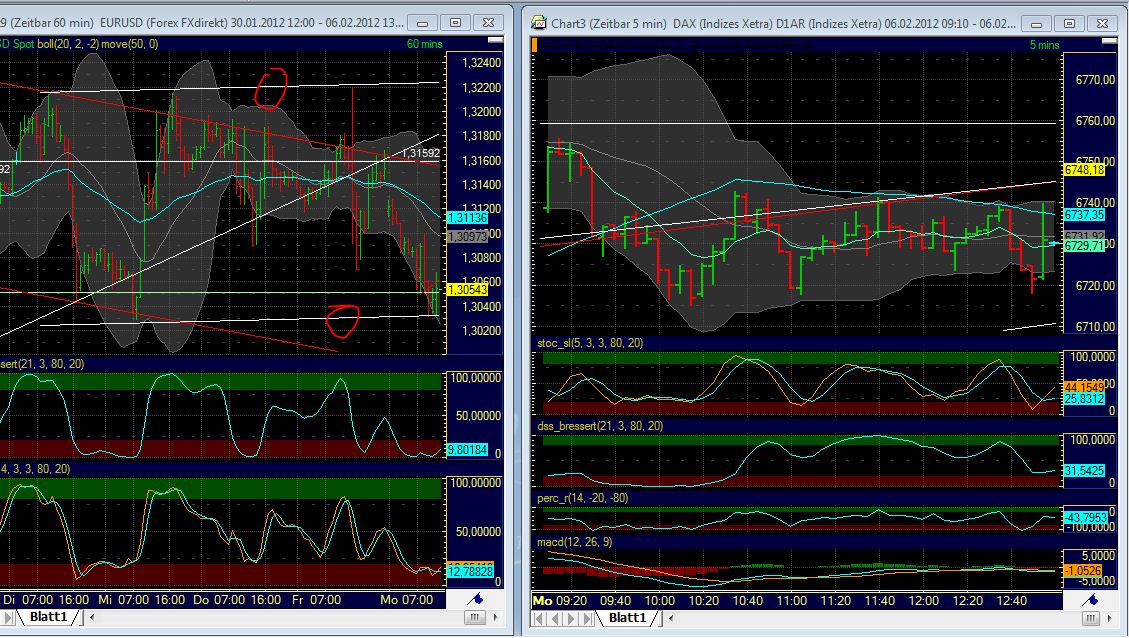The height and width of the screenshot is (638, 1129).
Task: Click the next-bar arrow icon below the DAX chart
Action: [x=571, y=617]
